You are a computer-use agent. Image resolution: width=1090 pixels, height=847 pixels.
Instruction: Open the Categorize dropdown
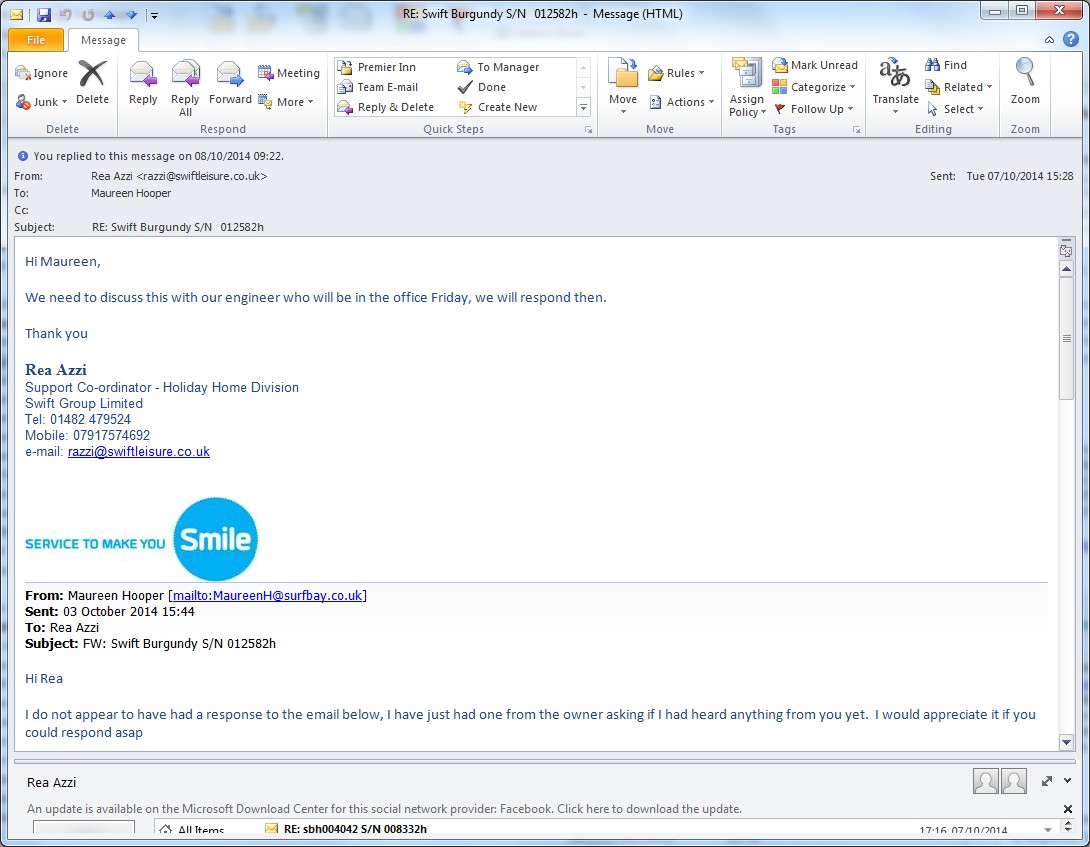tap(814, 87)
